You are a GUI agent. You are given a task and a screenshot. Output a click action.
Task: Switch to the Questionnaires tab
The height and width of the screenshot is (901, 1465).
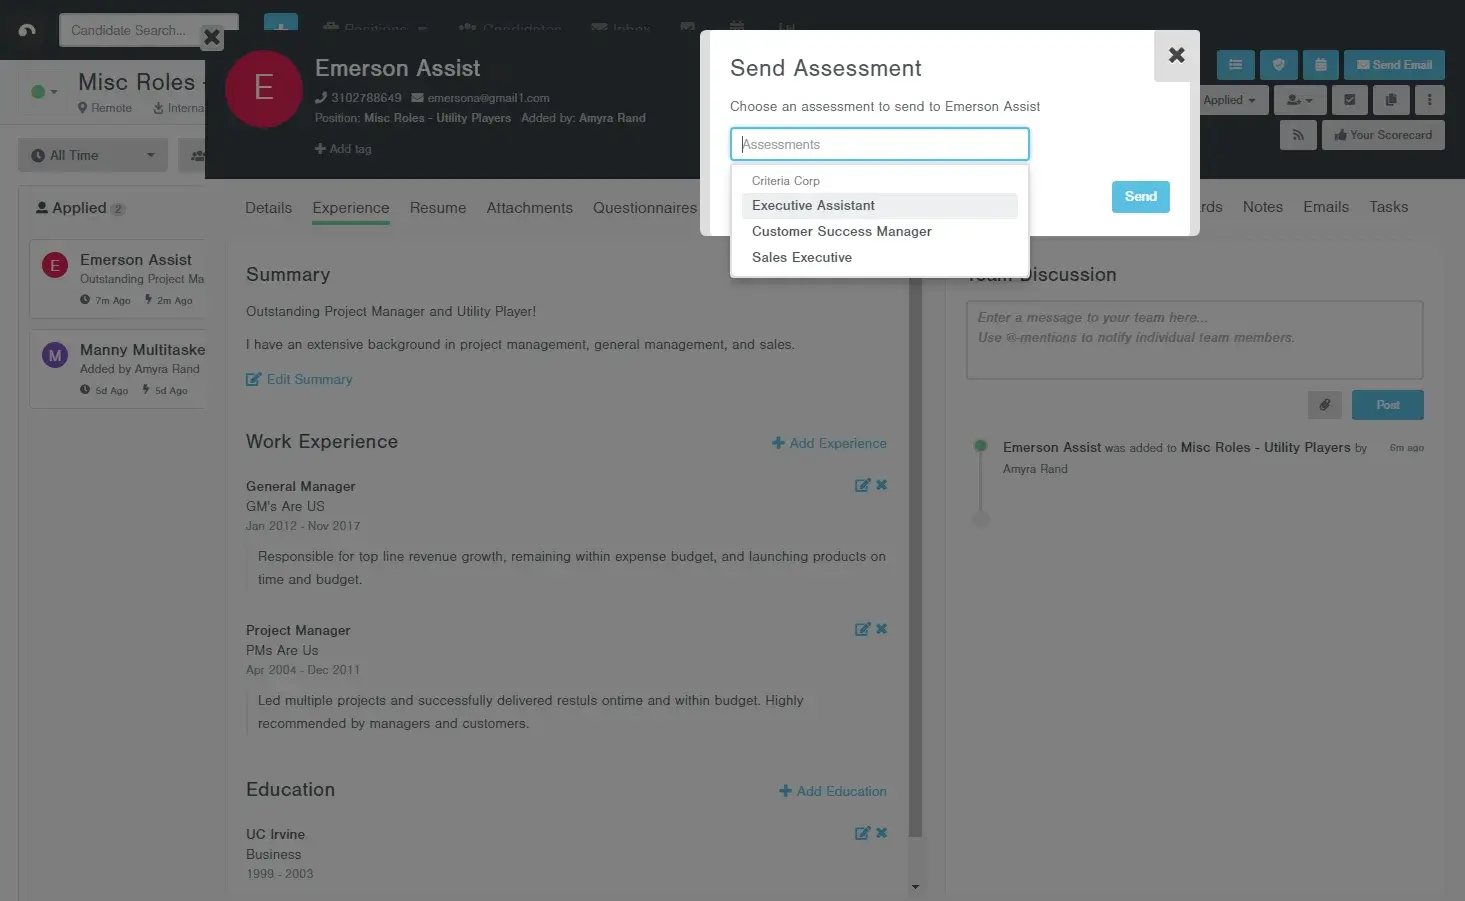click(645, 208)
